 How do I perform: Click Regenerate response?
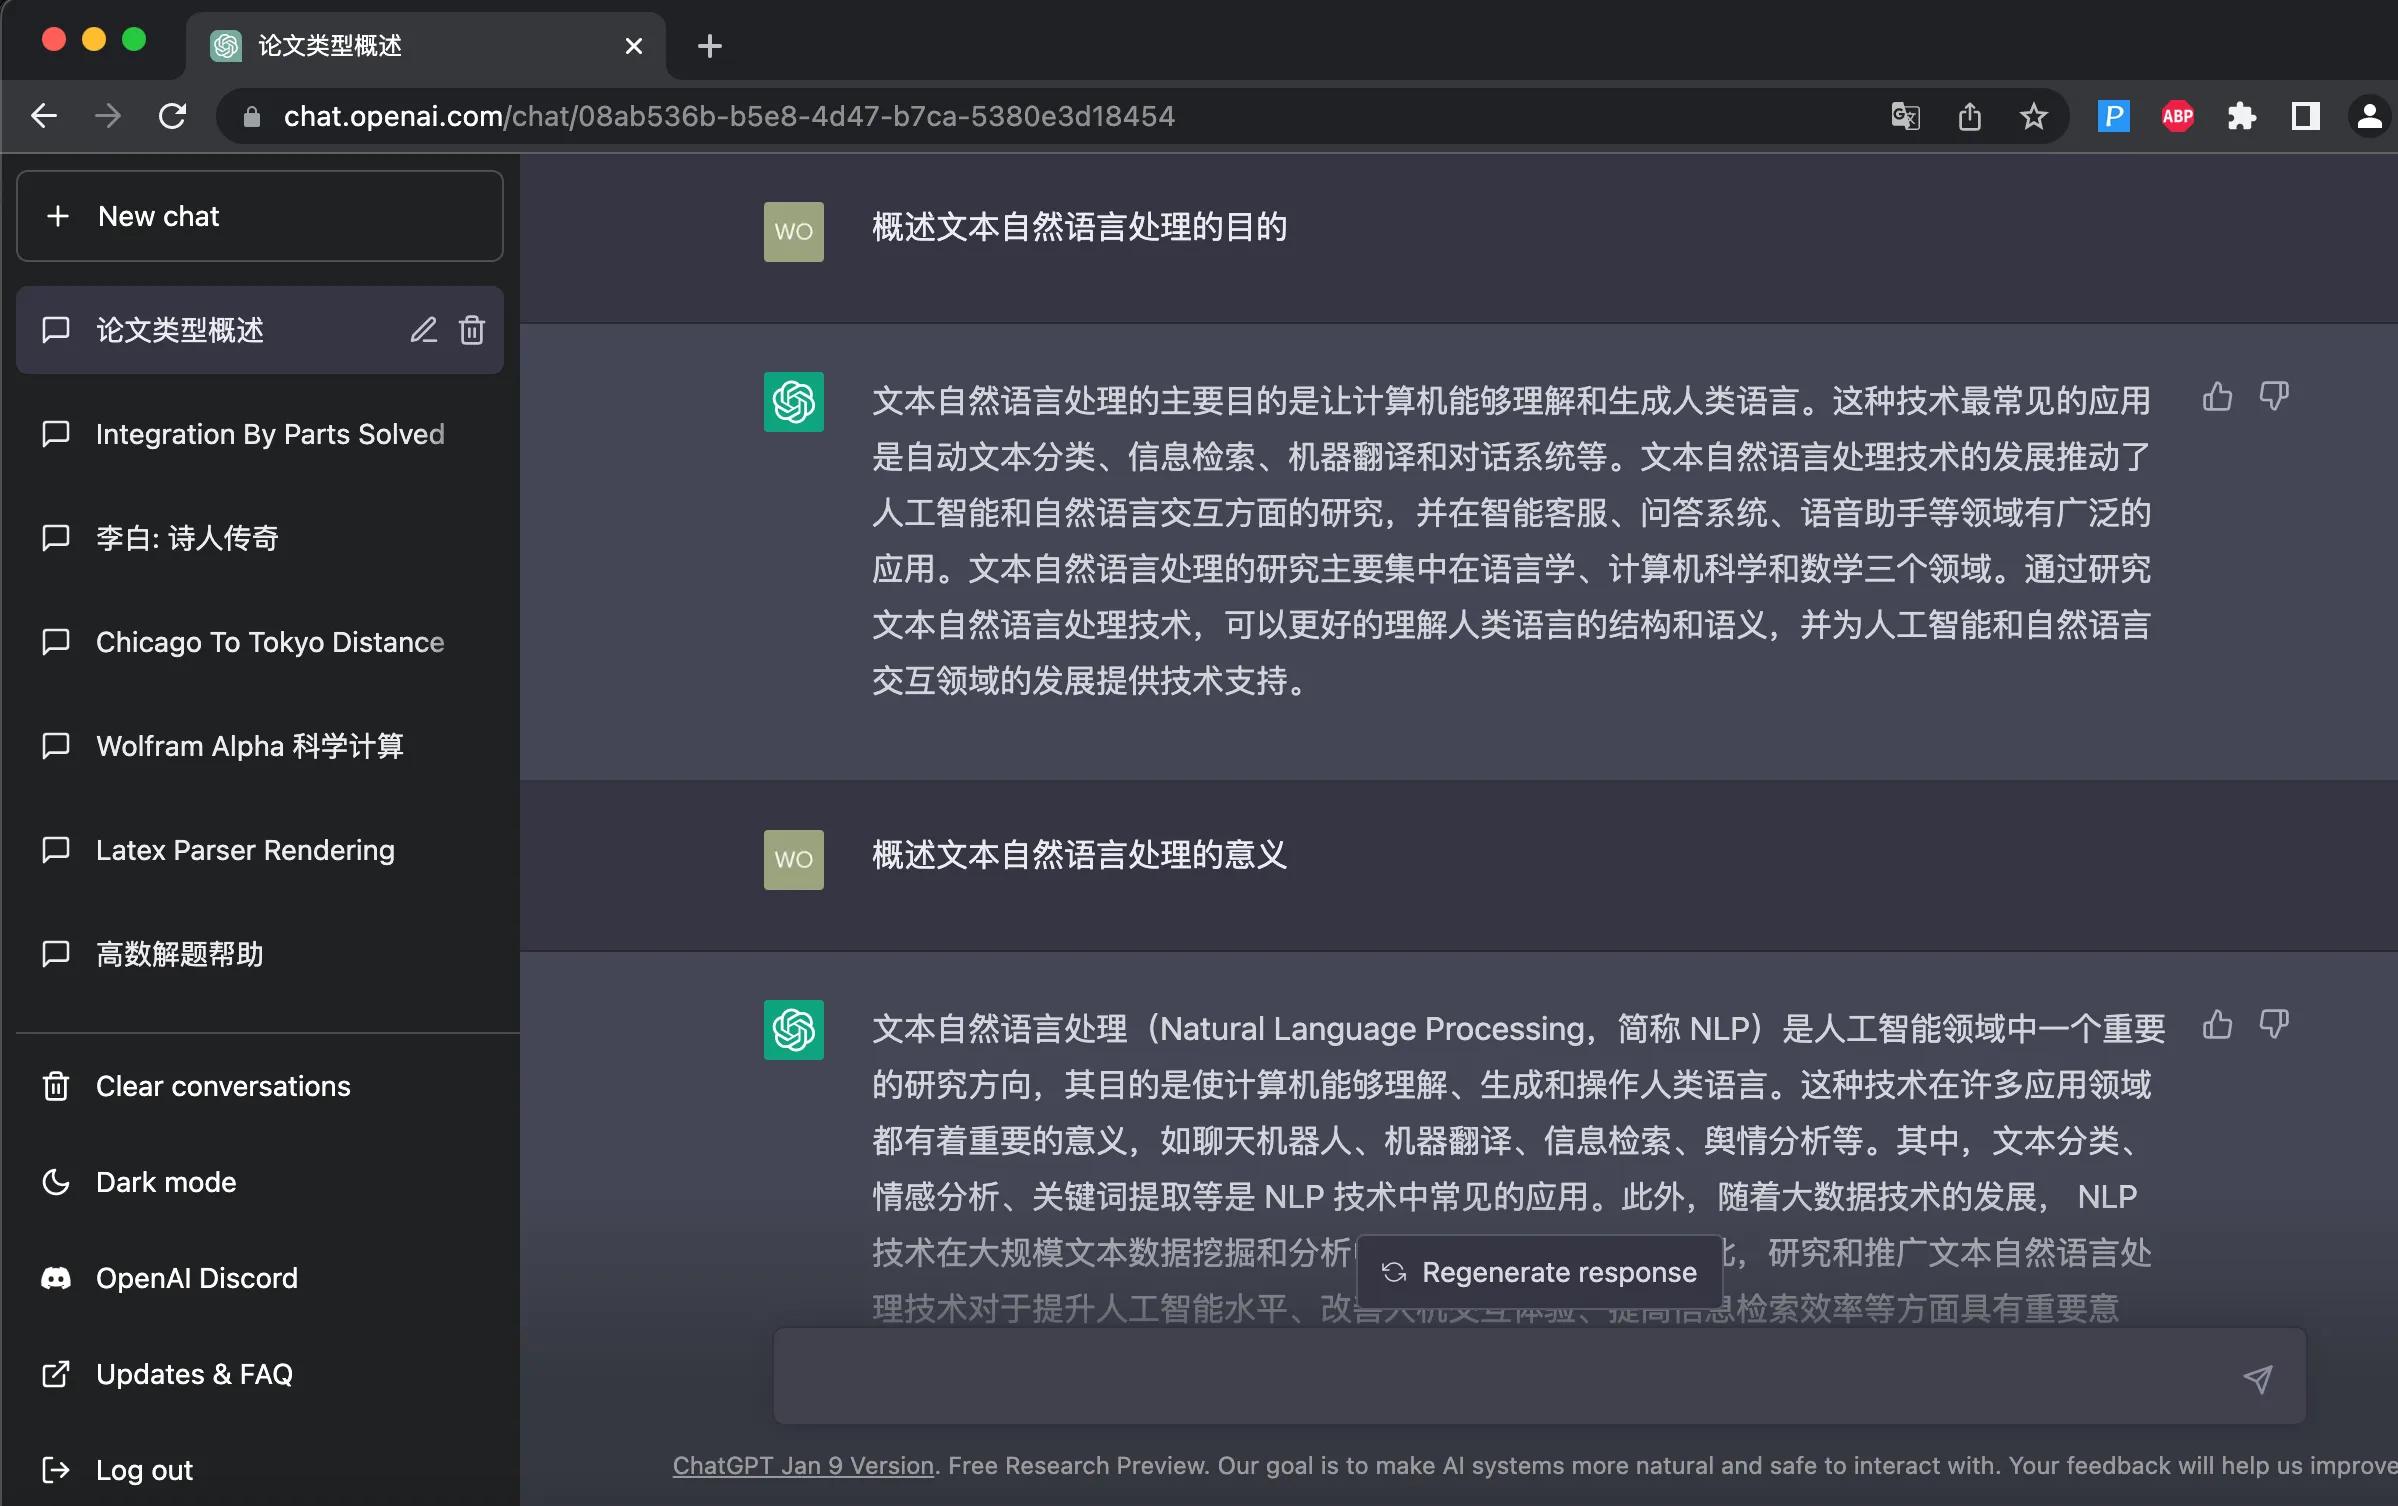tap(1539, 1271)
